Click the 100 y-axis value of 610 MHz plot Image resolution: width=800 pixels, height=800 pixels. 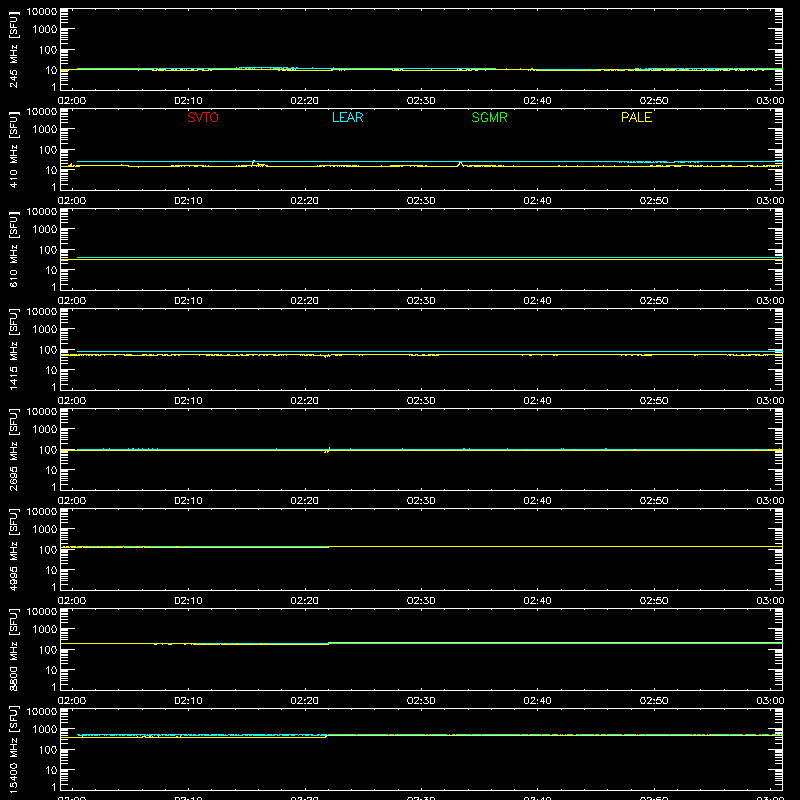[48, 250]
